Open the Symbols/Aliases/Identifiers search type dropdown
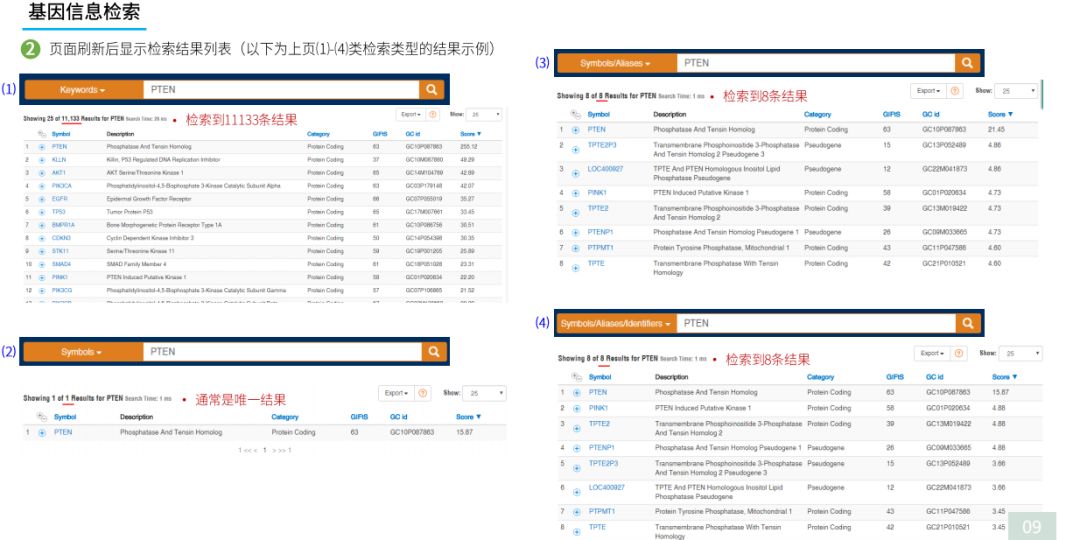Viewport: 1080px width, 540px height. tap(616, 323)
